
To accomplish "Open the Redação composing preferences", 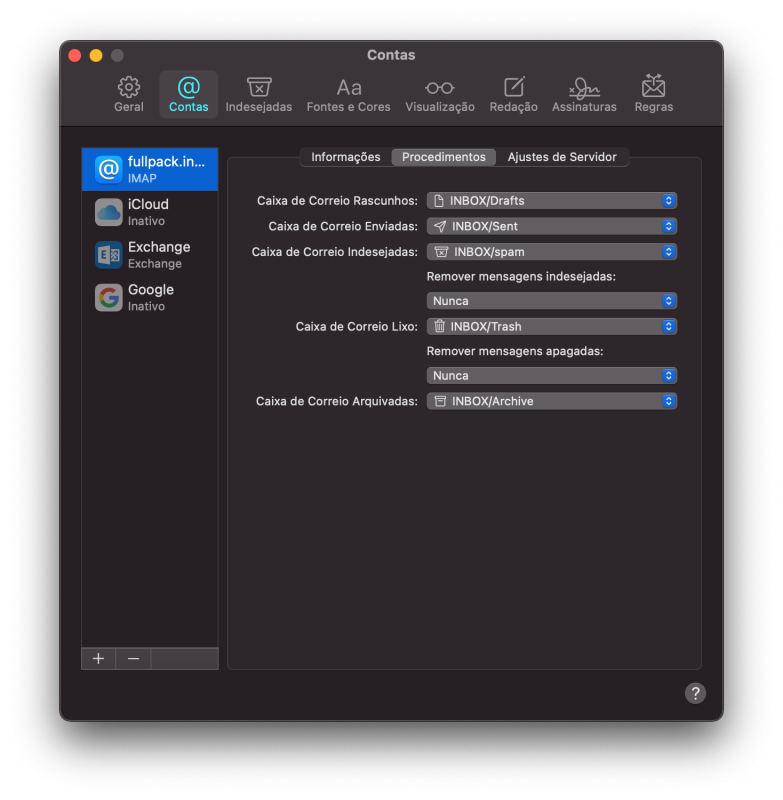I will coord(513,95).
